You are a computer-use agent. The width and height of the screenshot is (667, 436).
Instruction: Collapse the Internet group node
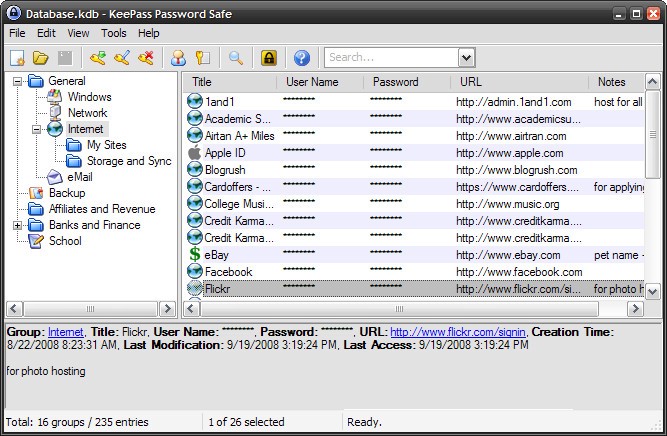click(x=36, y=129)
